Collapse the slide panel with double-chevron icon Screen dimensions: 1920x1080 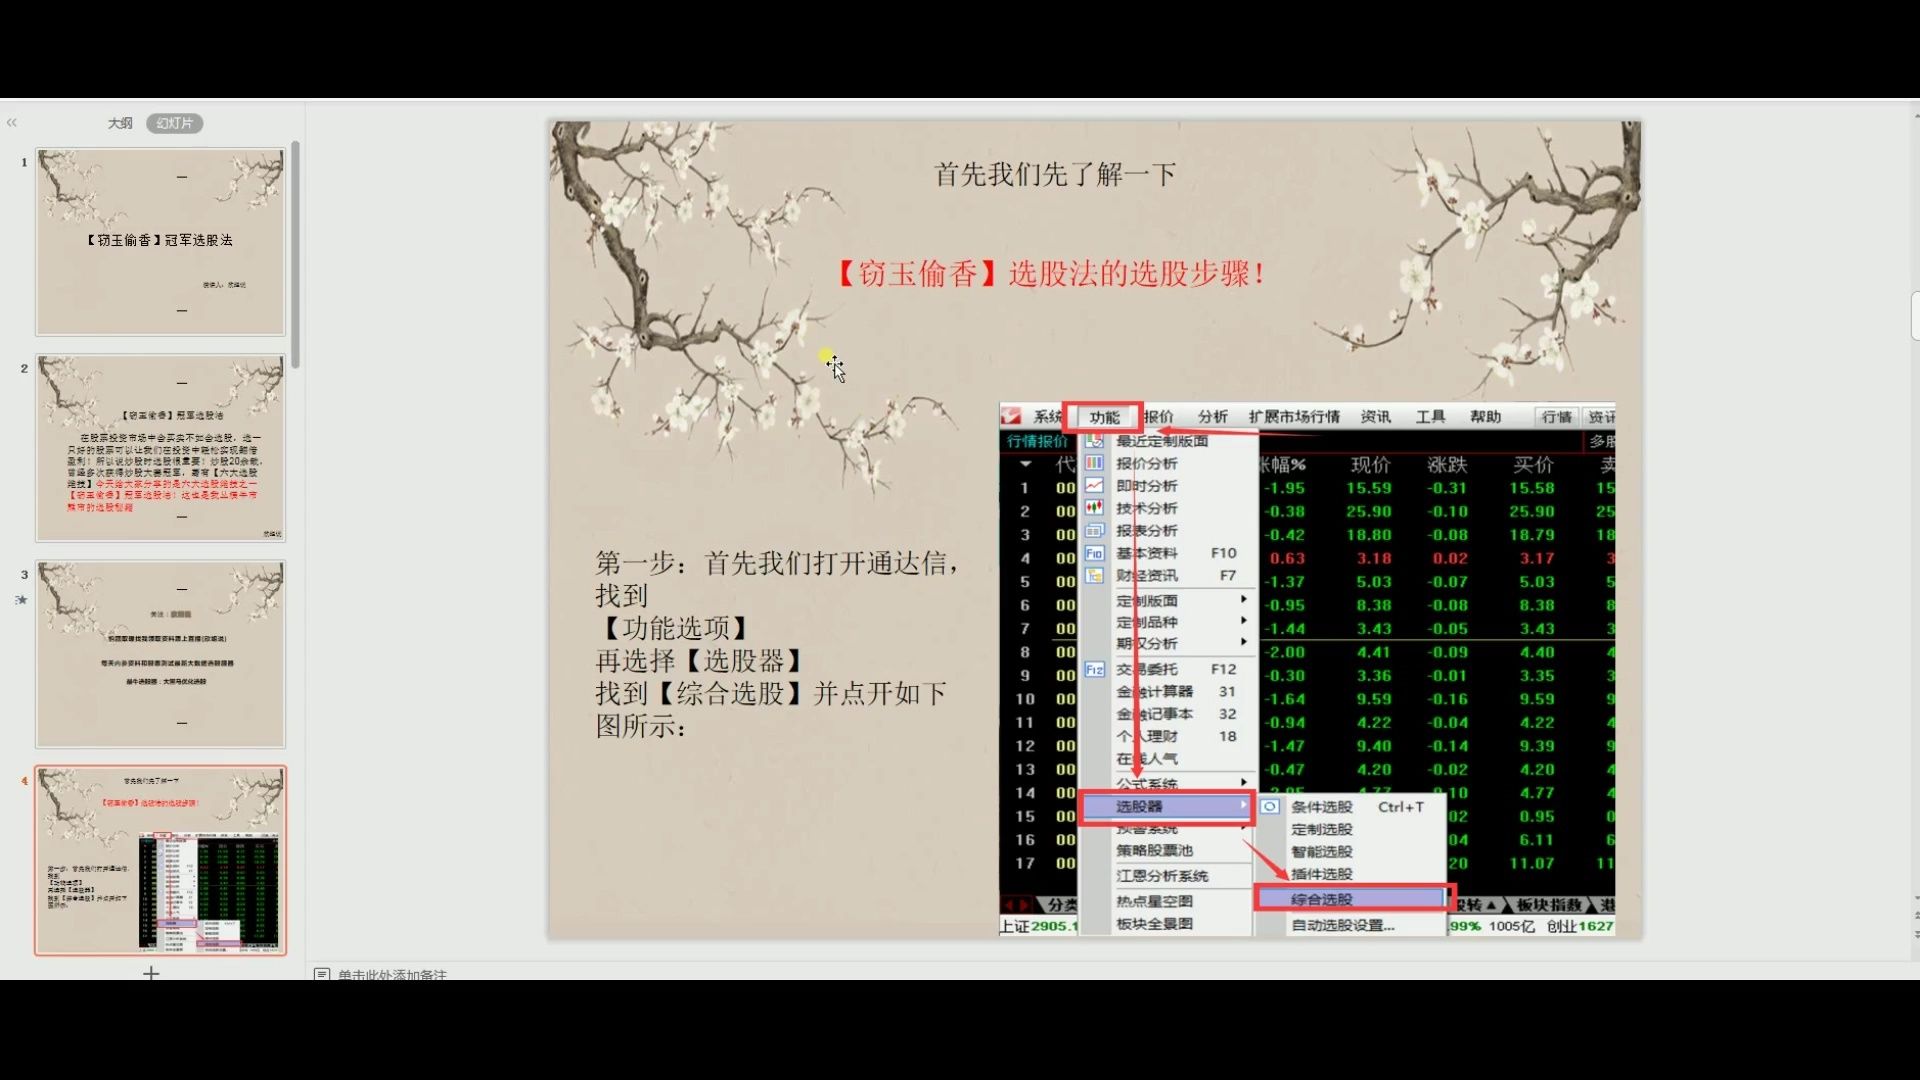click(12, 123)
